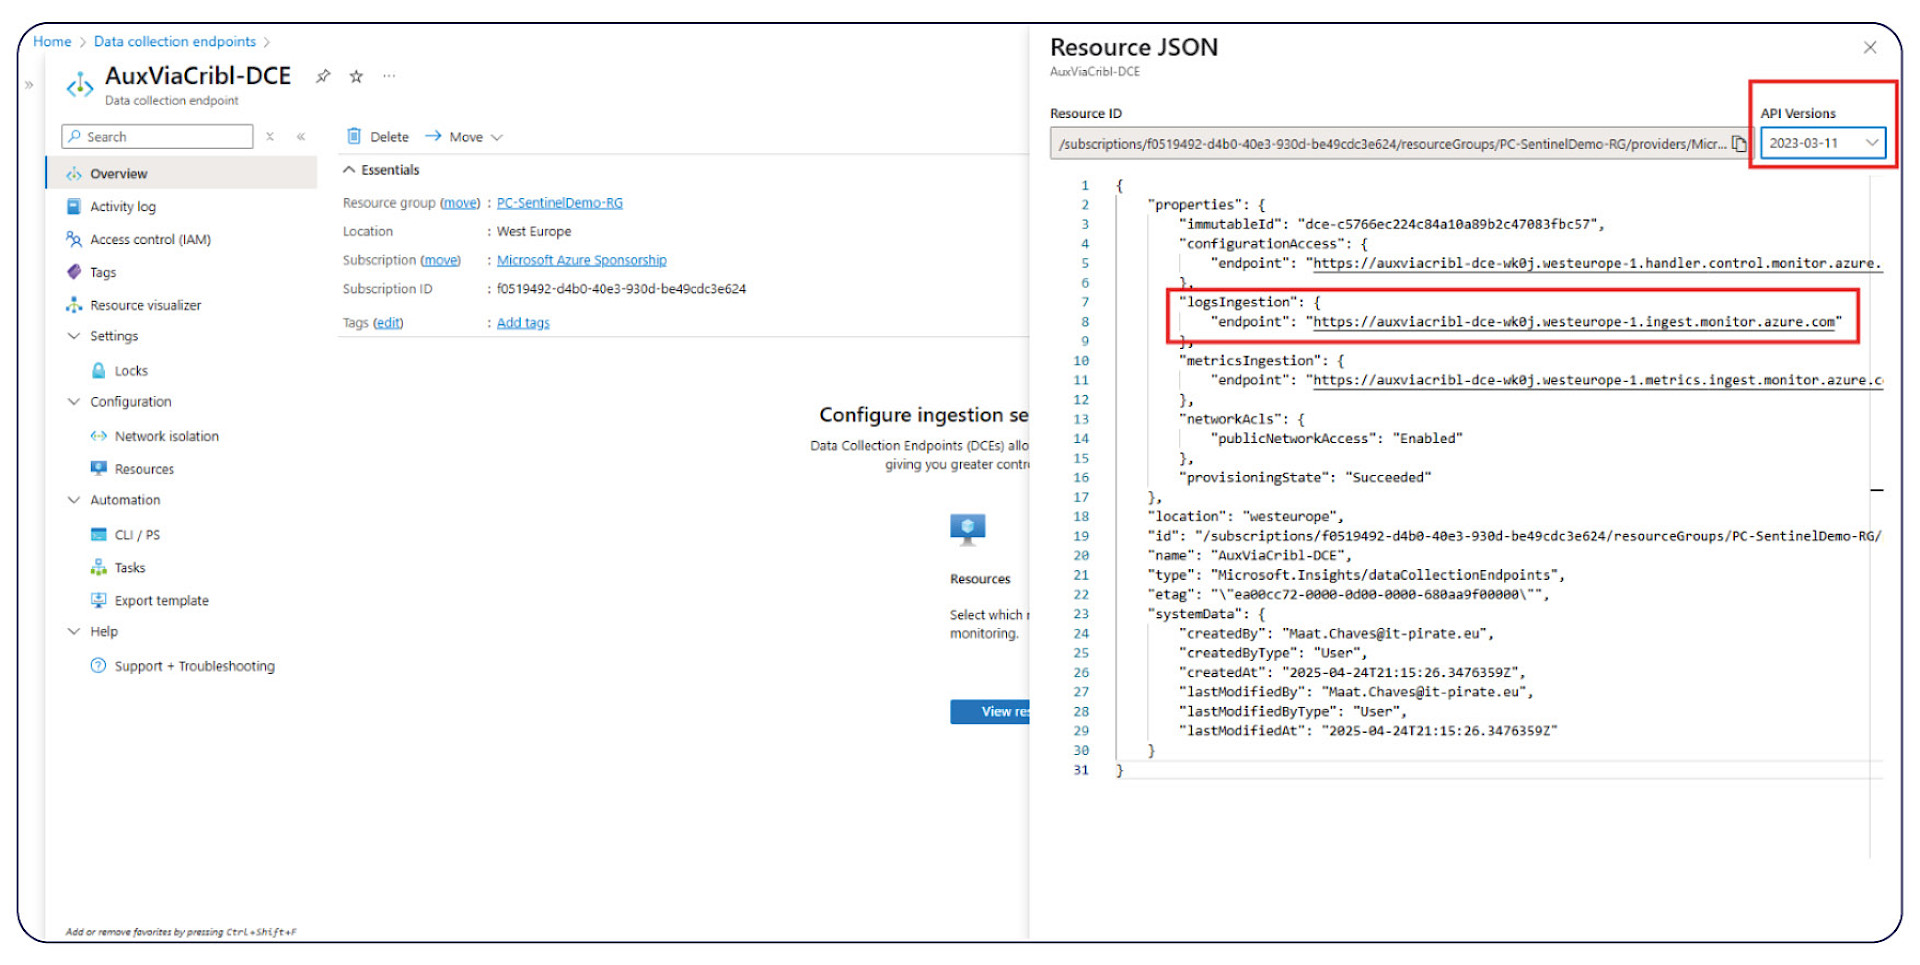Image resolution: width=1920 pixels, height=965 pixels.
Task: Collapse the Automation group in sidebar
Action: pyautogui.click(x=74, y=500)
